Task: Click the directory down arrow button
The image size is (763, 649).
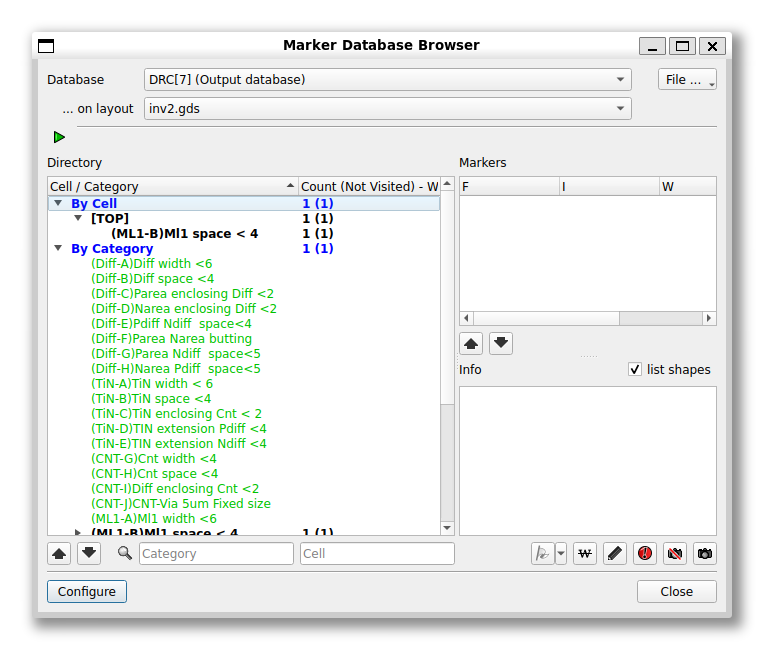Action: point(89,554)
